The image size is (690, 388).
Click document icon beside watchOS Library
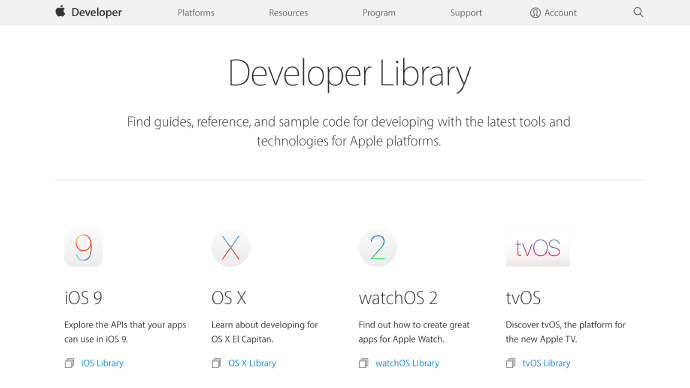pyautogui.click(x=363, y=363)
